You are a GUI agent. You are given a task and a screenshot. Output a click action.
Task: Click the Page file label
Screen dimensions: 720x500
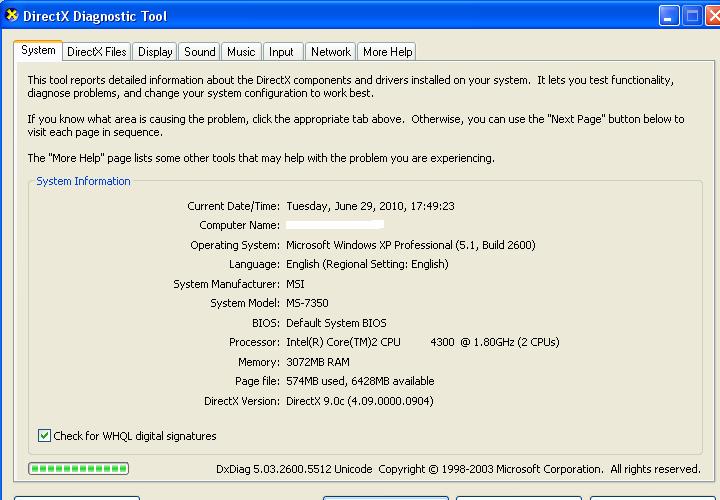pyautogui.click(x=257, y=381)
